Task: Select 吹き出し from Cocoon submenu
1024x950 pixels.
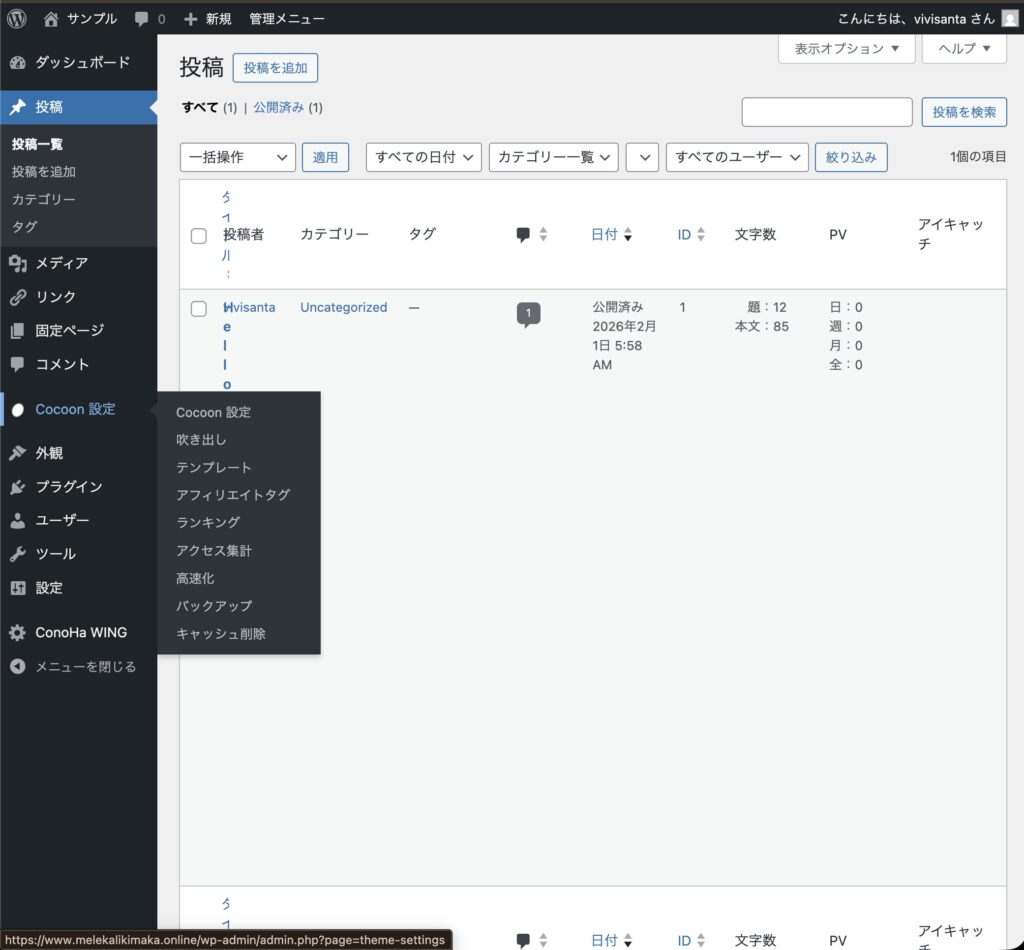Action: tap(201, 440)
